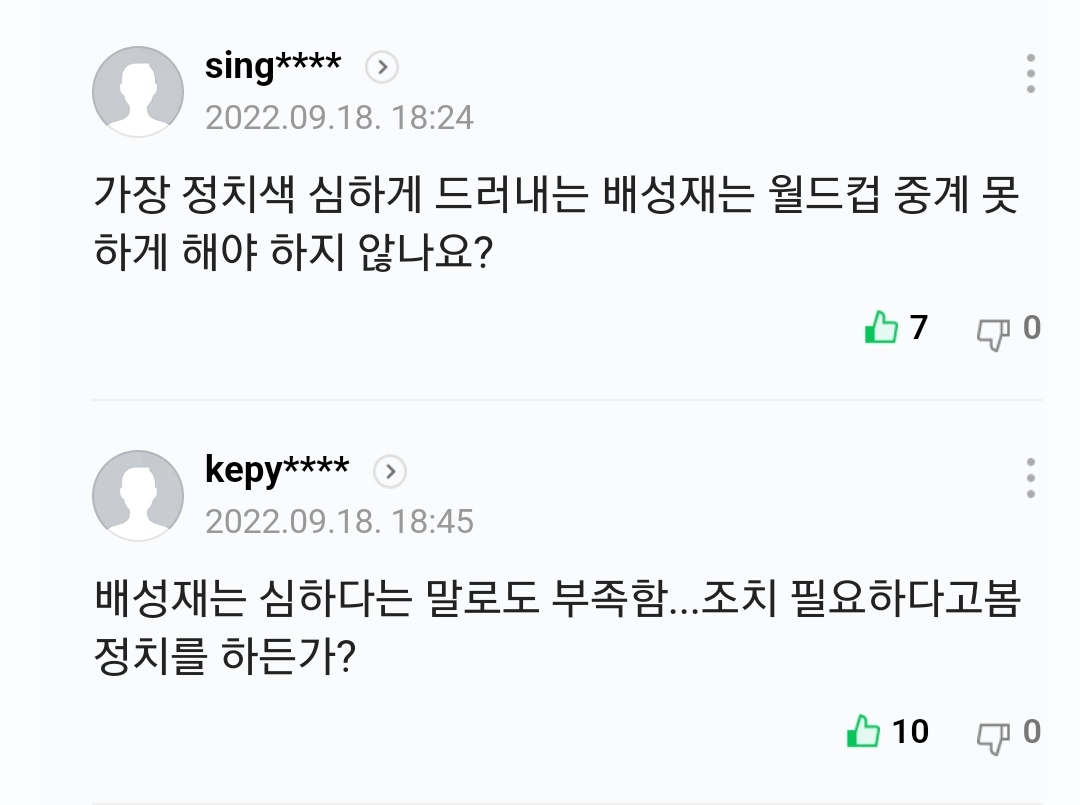Image resolution: width=1080 pixels, height=805 pixels.
Task: Like the comment by sing****
Action: 881,328
